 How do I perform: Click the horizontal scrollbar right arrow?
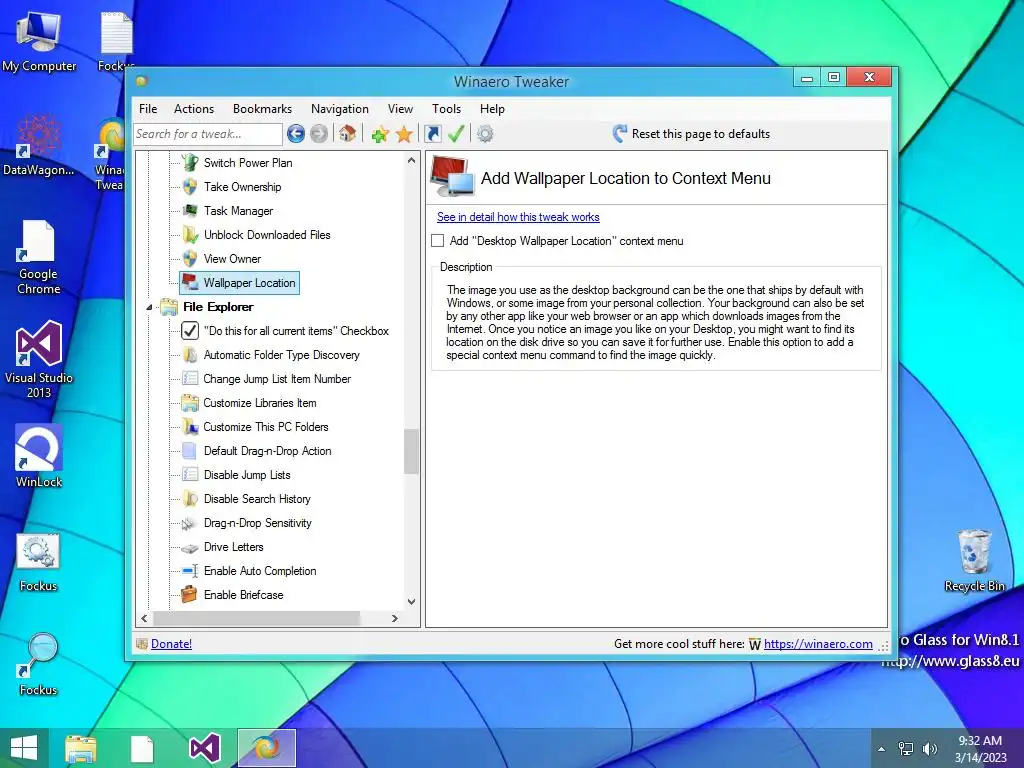pyautogui.click(x=394, y=618)
